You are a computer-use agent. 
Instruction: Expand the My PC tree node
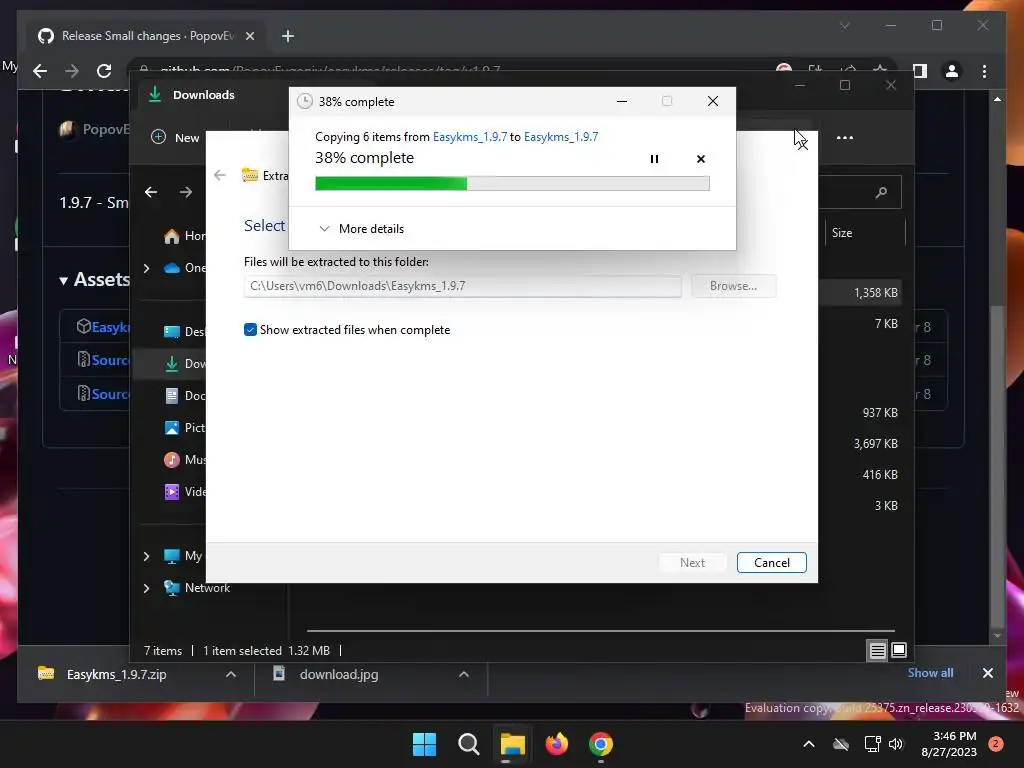(146, 556)
